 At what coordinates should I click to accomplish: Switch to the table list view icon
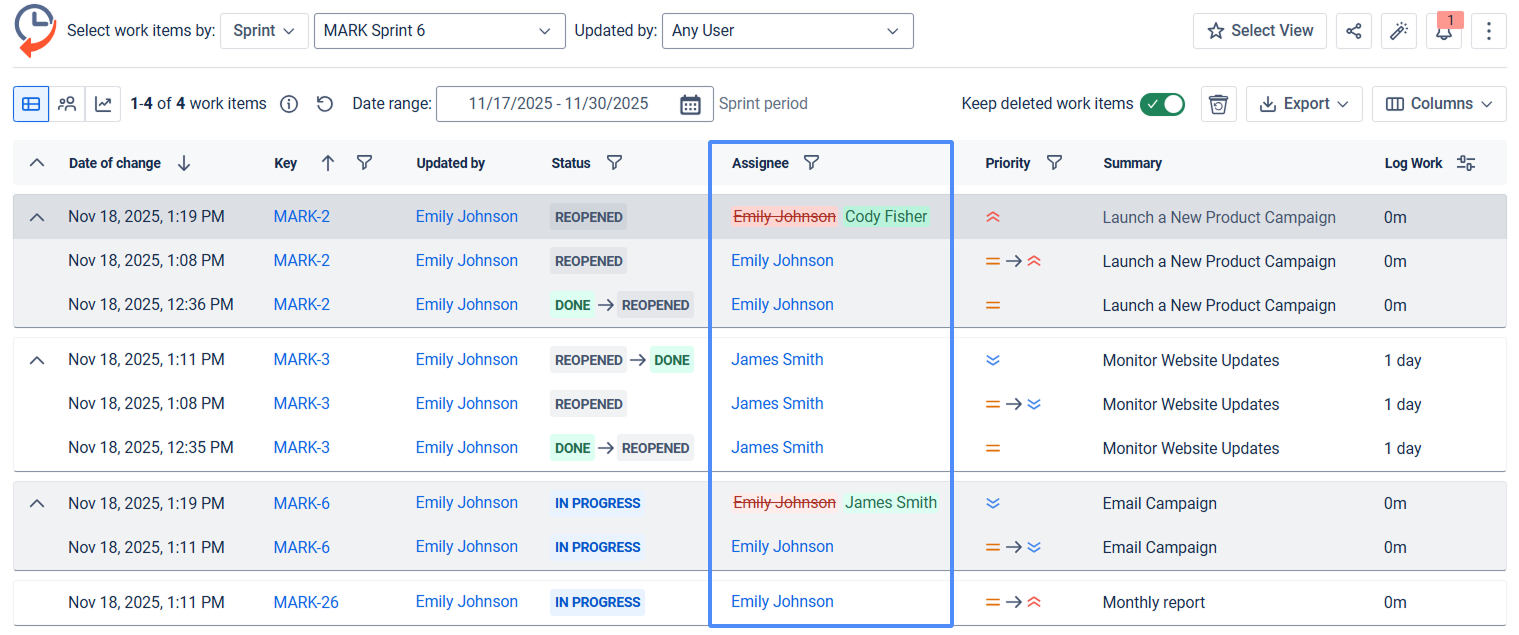(31, 103)
